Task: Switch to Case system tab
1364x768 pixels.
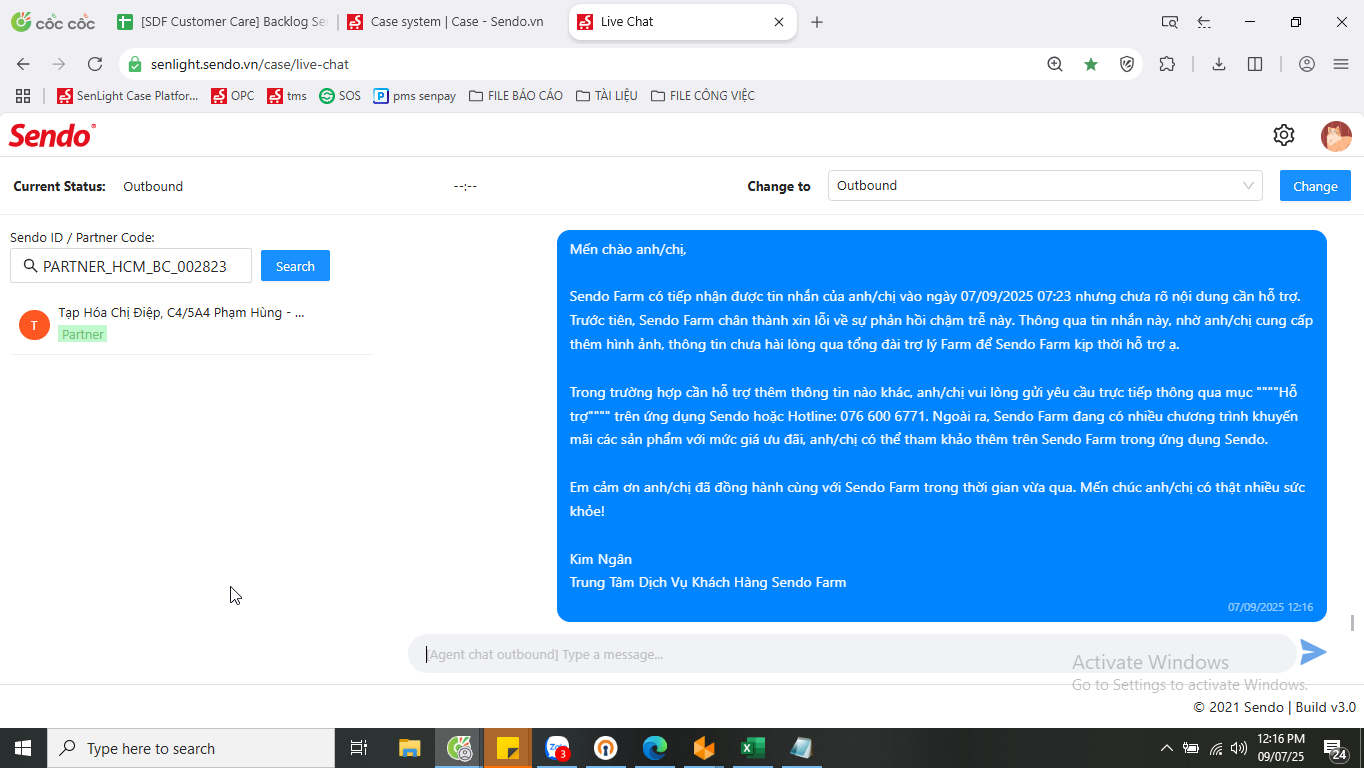Action: pos(445,21)
